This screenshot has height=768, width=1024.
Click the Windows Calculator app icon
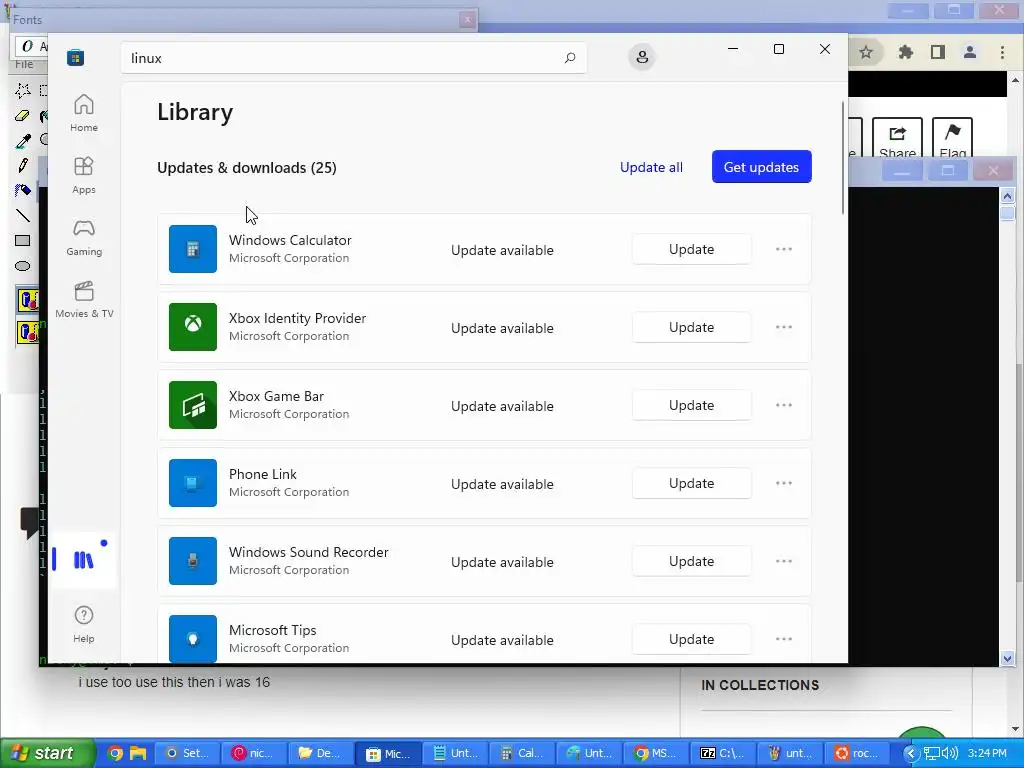pos(193,249)
